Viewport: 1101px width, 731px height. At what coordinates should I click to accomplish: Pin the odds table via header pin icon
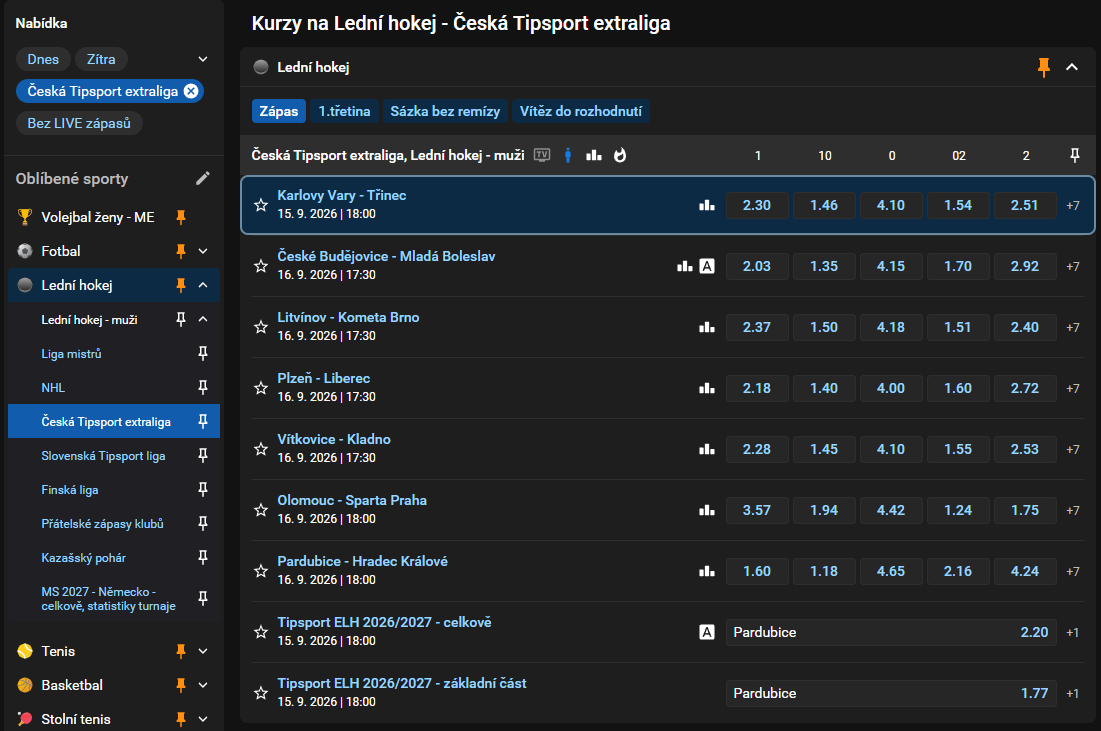pos(1074,155)
